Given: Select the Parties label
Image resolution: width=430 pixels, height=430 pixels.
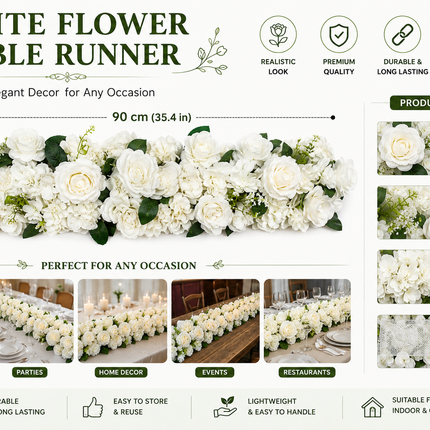Looking at the screenshot, I should (30, 372).
